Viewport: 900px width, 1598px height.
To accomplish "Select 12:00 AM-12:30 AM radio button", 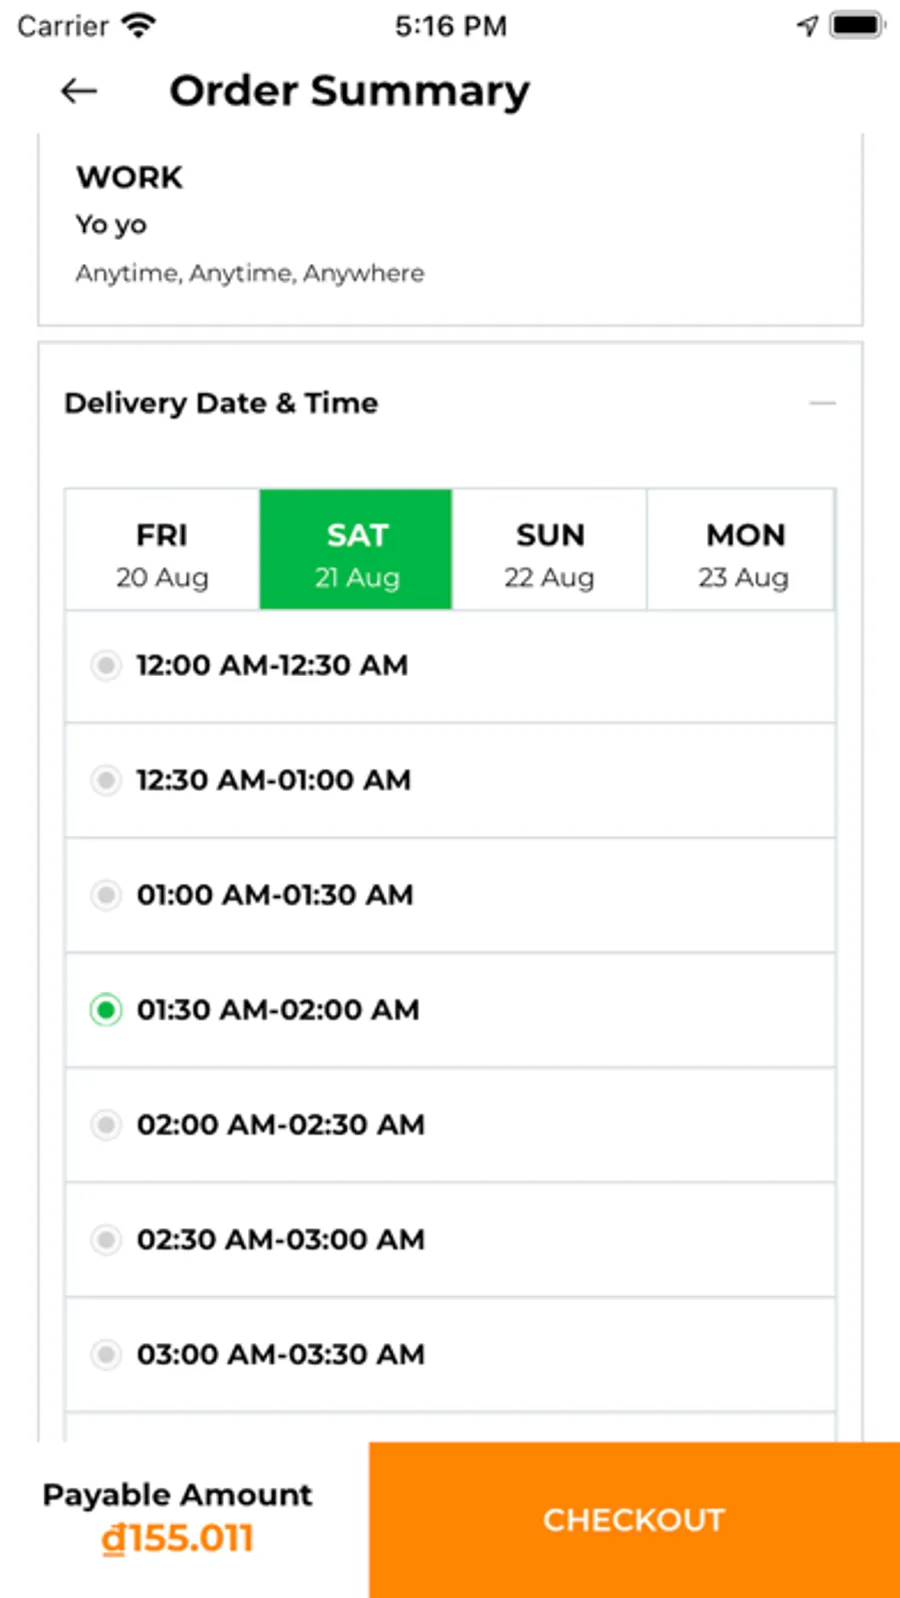I will click(106, 666).
